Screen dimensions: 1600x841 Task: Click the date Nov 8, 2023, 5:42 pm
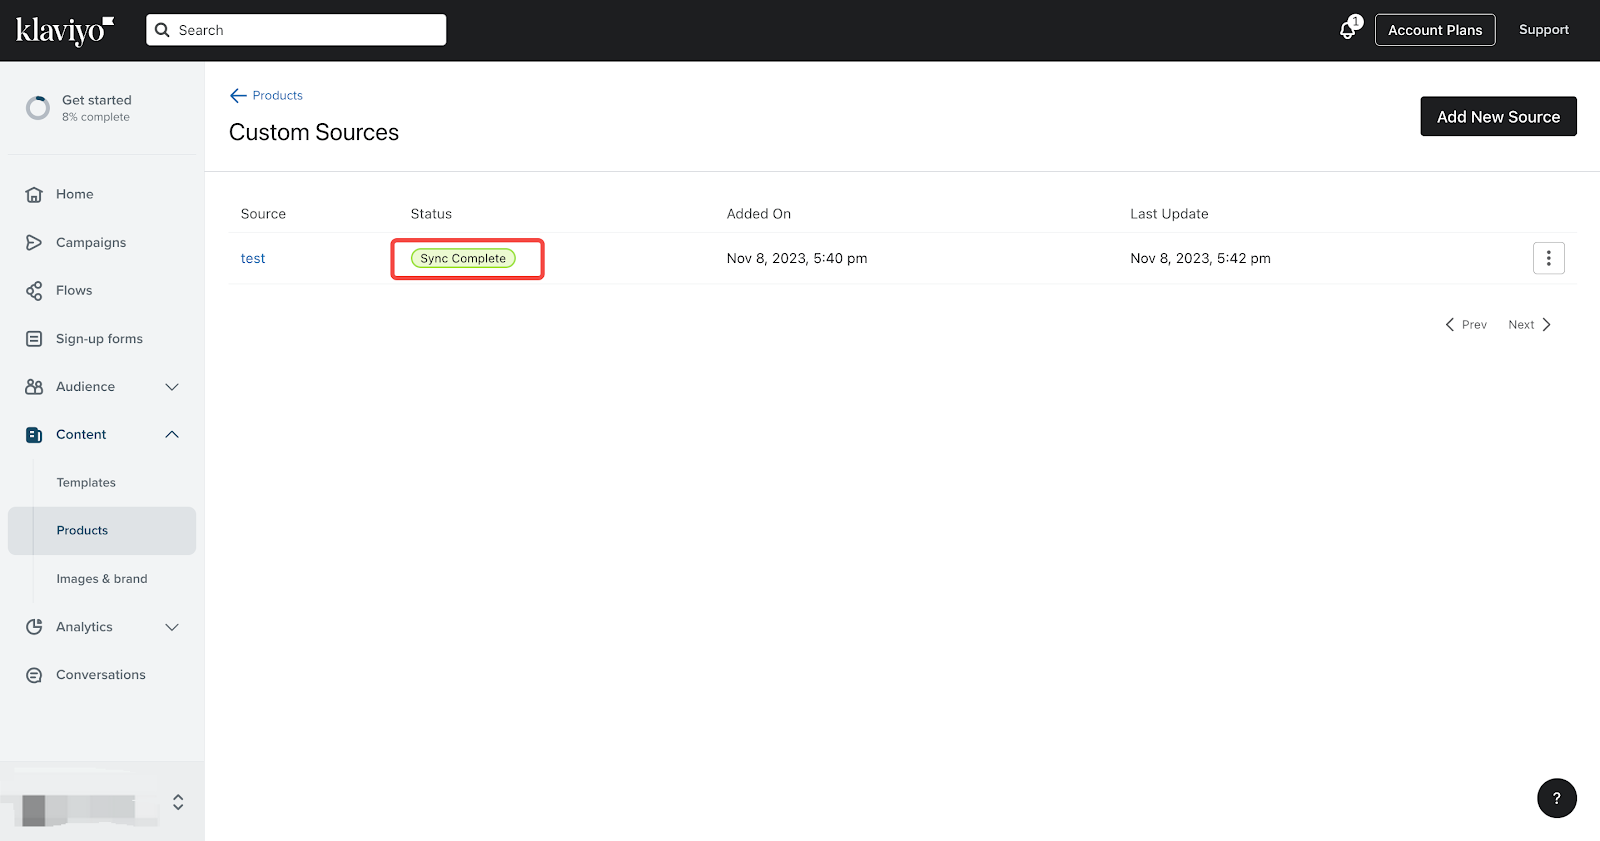point(1200,258)
